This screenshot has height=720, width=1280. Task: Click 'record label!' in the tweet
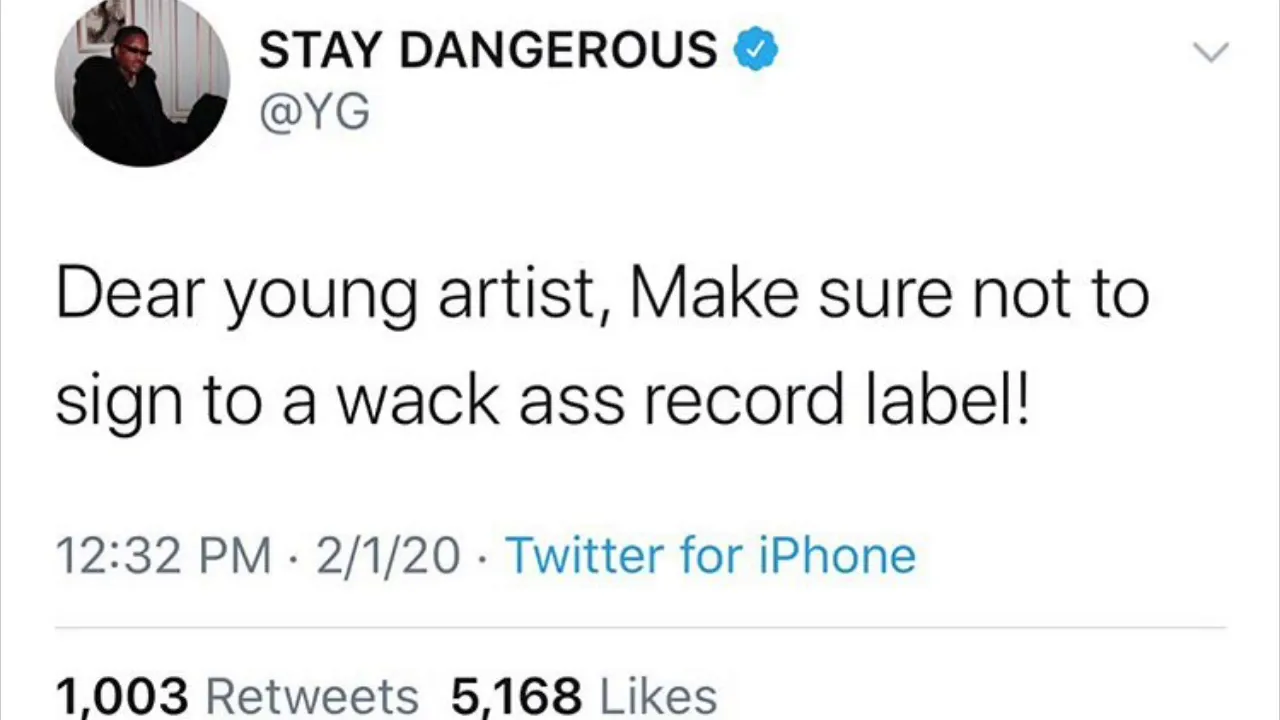[x=835, y=400]
